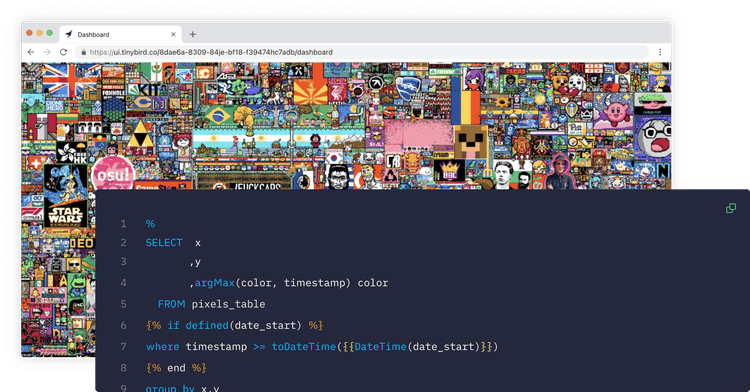Image resolution: width=750 pixels, height=392 pixels.
Task: Open a new browser tab
Action: click(192, 34)
